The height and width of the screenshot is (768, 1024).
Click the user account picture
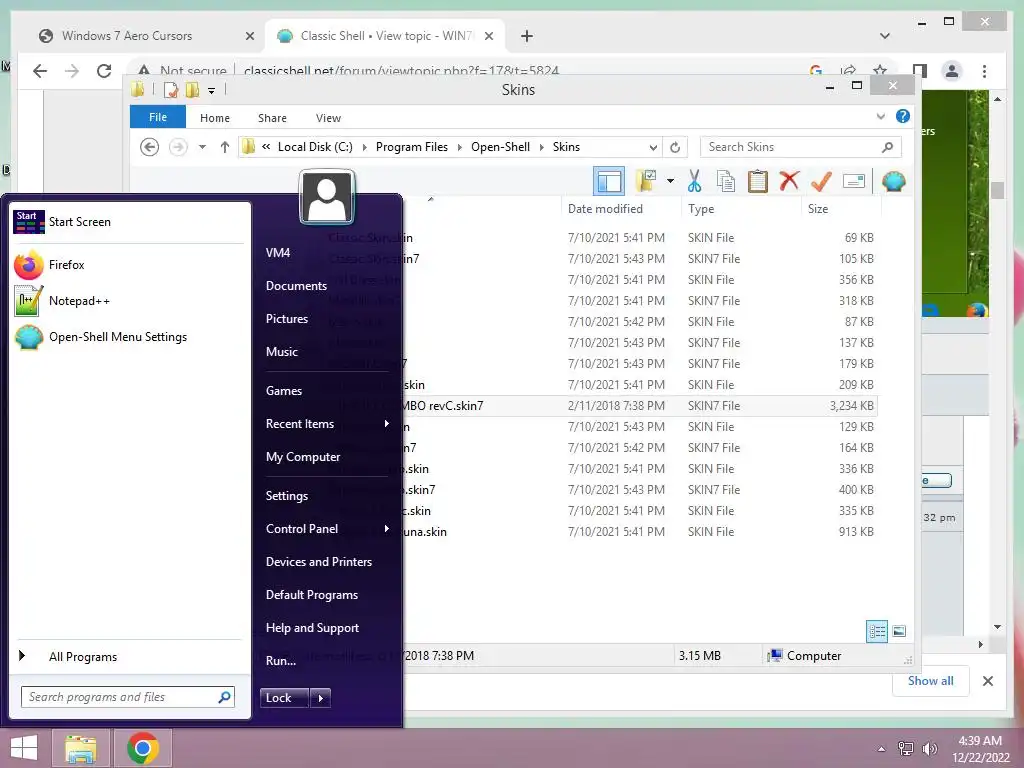[x=327, y=197]
